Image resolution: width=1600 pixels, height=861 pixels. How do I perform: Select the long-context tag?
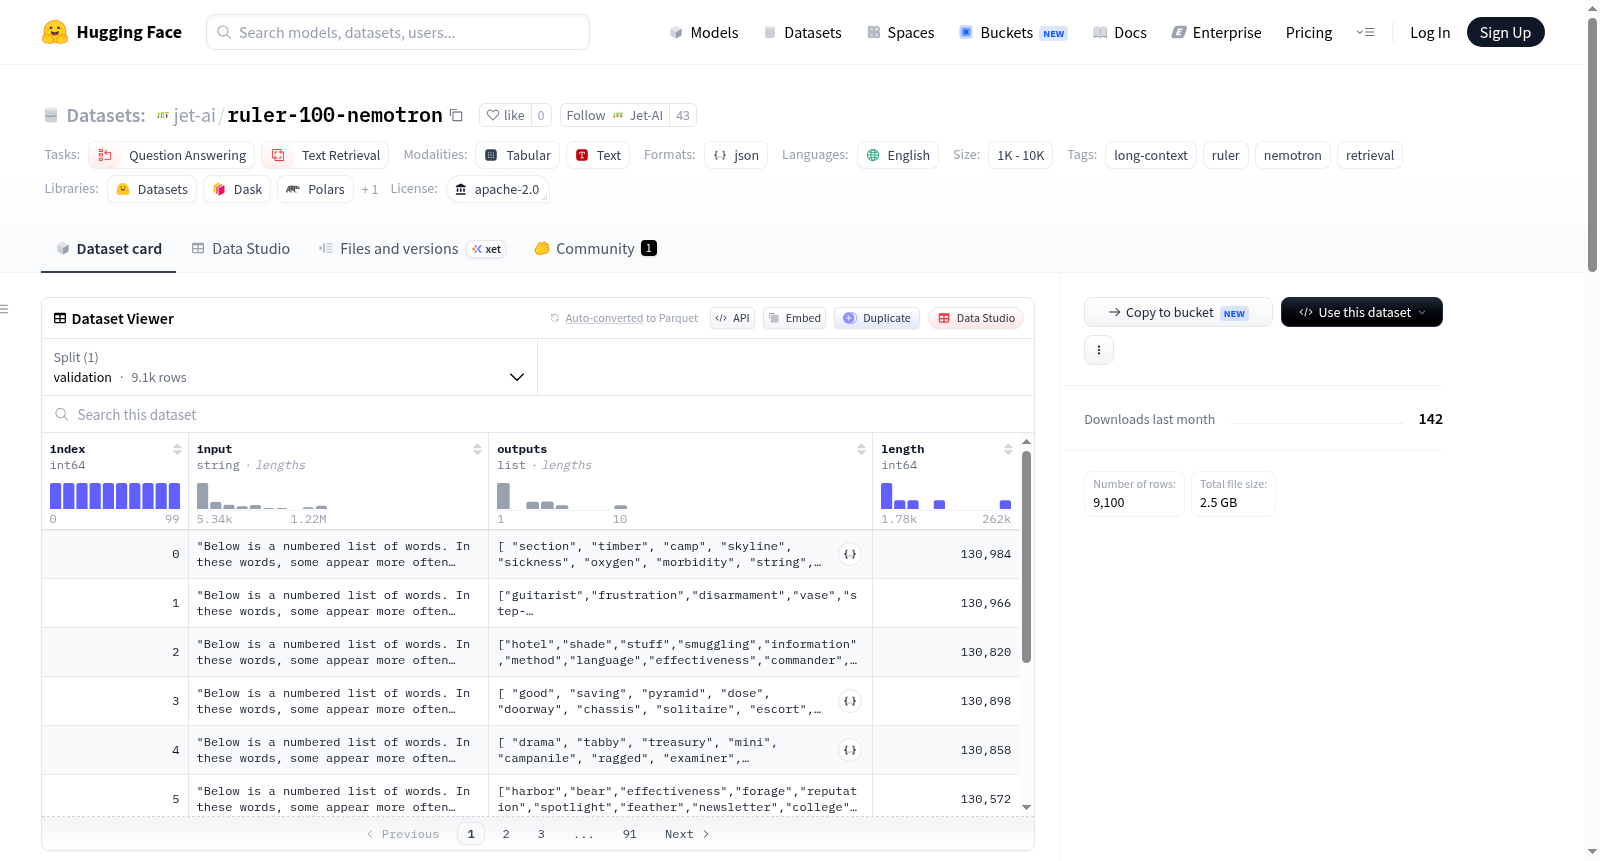(x=1151, y=155)
